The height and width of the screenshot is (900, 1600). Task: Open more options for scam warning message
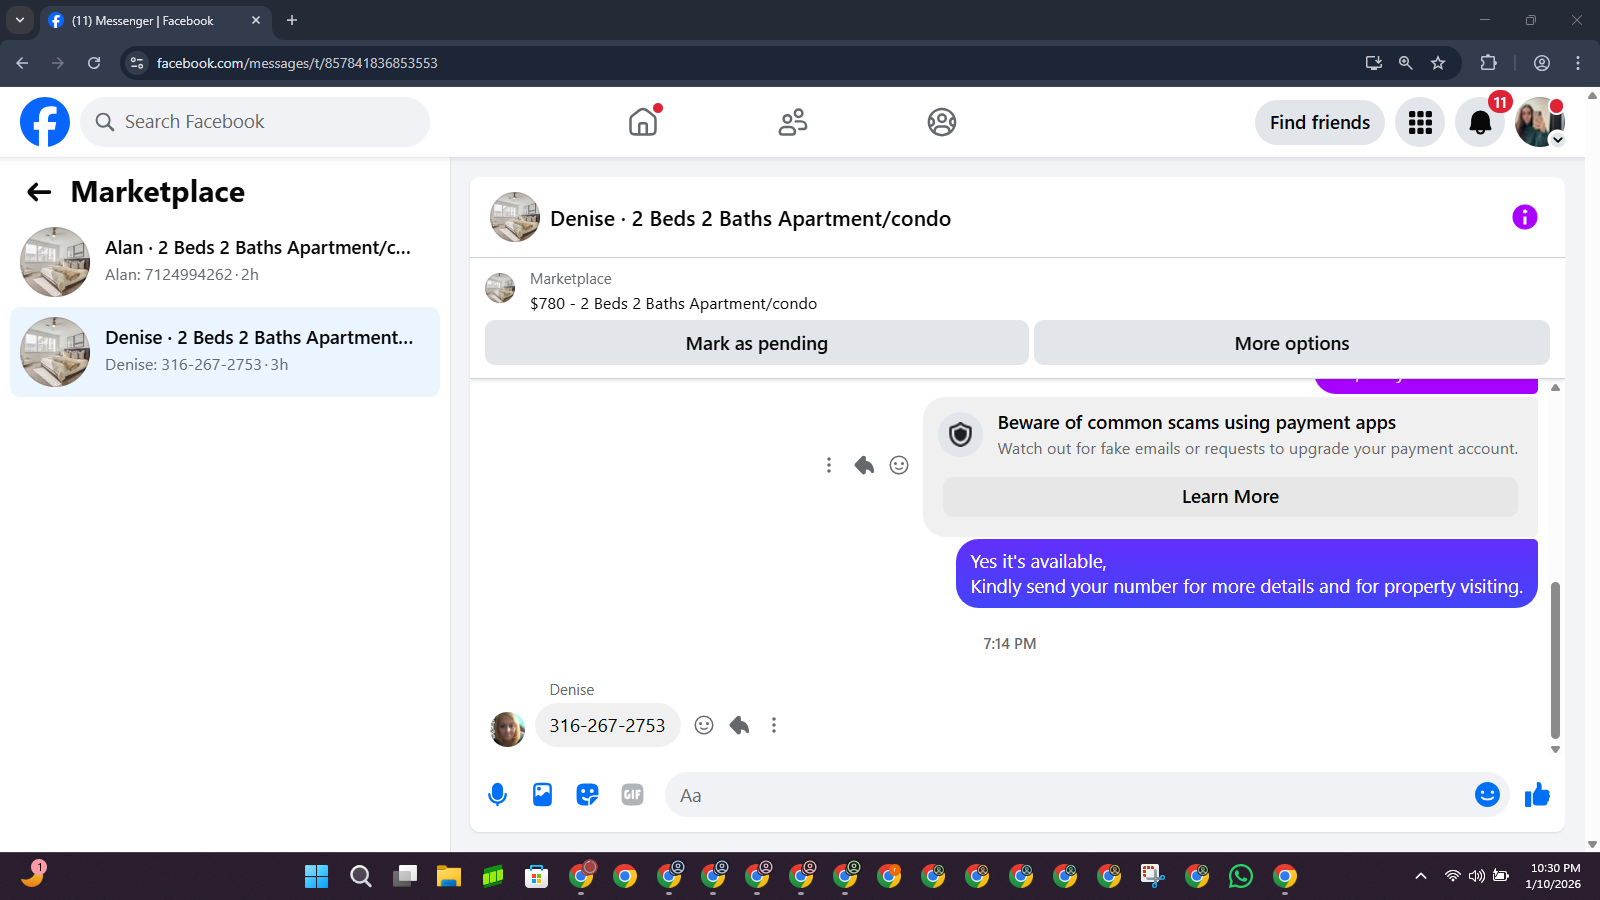829,465
